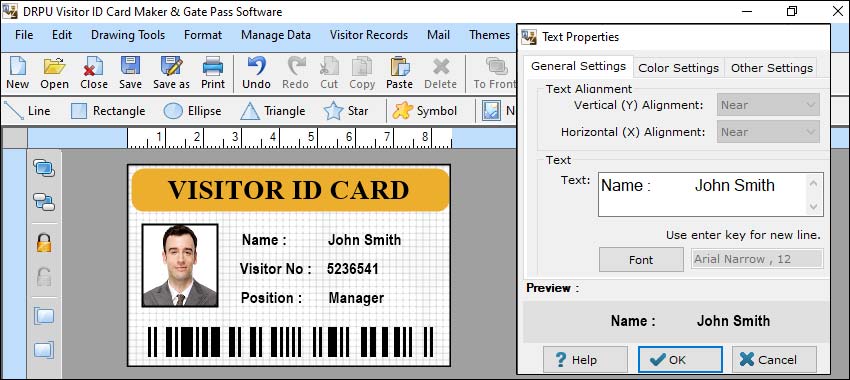Open Horizontal (X) Alignment dropdown
850x380 pixels.
tap(768, 132)
